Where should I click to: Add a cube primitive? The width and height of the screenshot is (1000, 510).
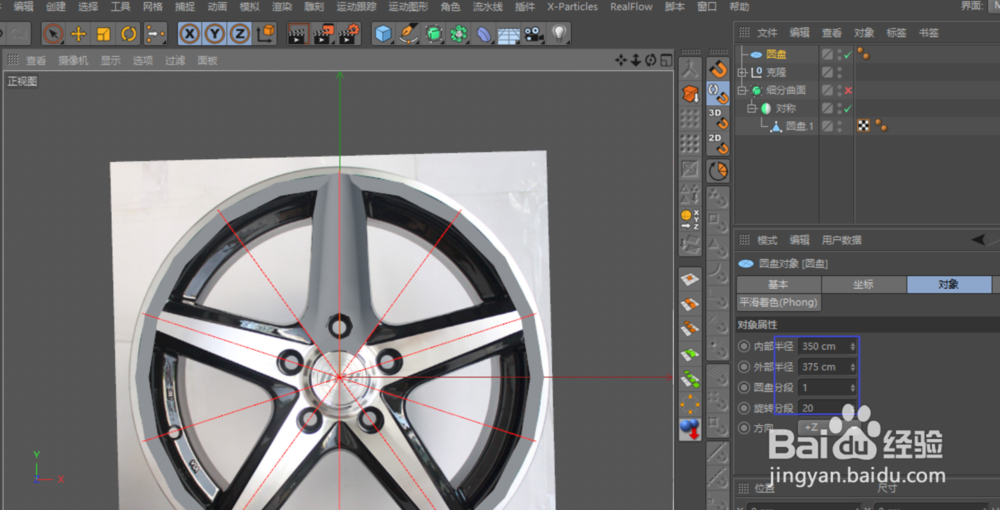pos(383,34)
